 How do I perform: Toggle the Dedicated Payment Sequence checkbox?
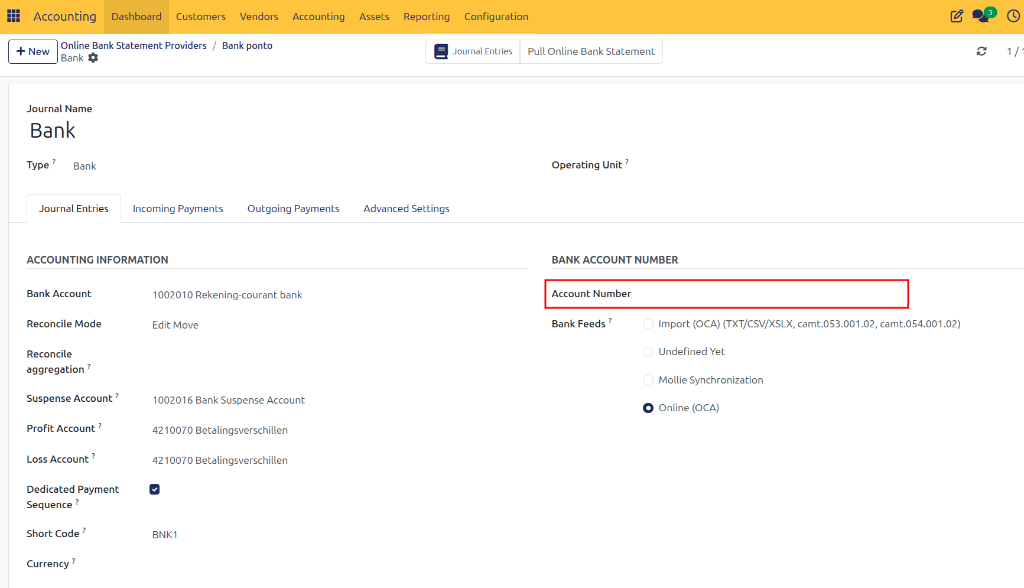155,489
